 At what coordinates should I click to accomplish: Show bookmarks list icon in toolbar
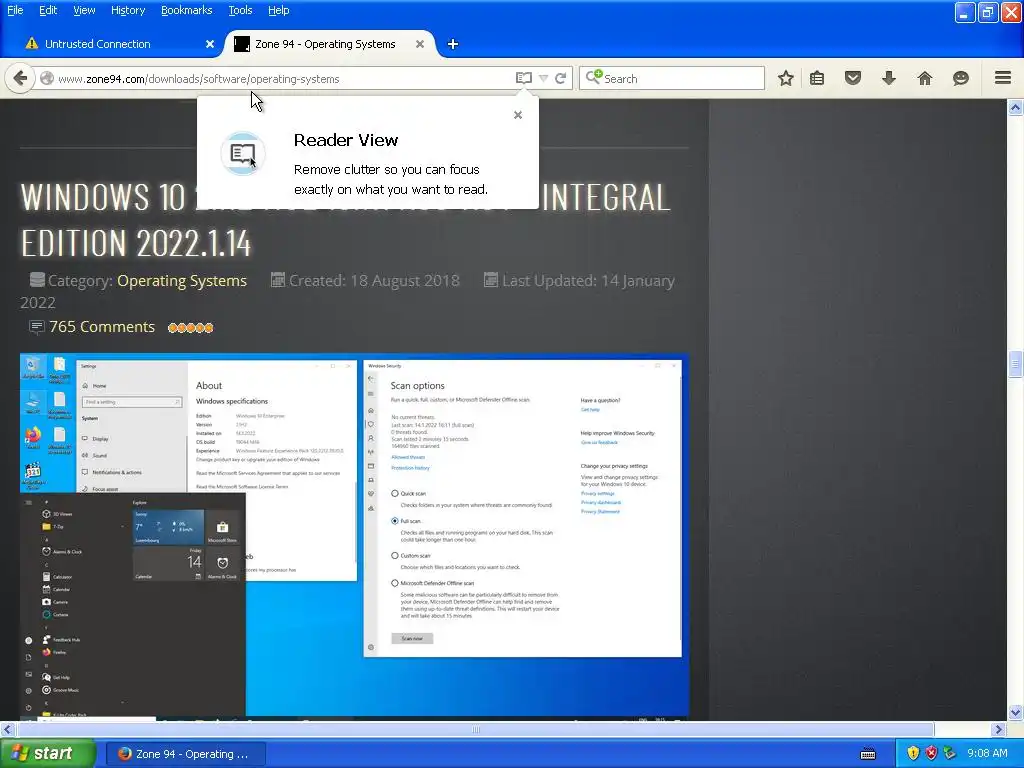[x=817, y=78]
